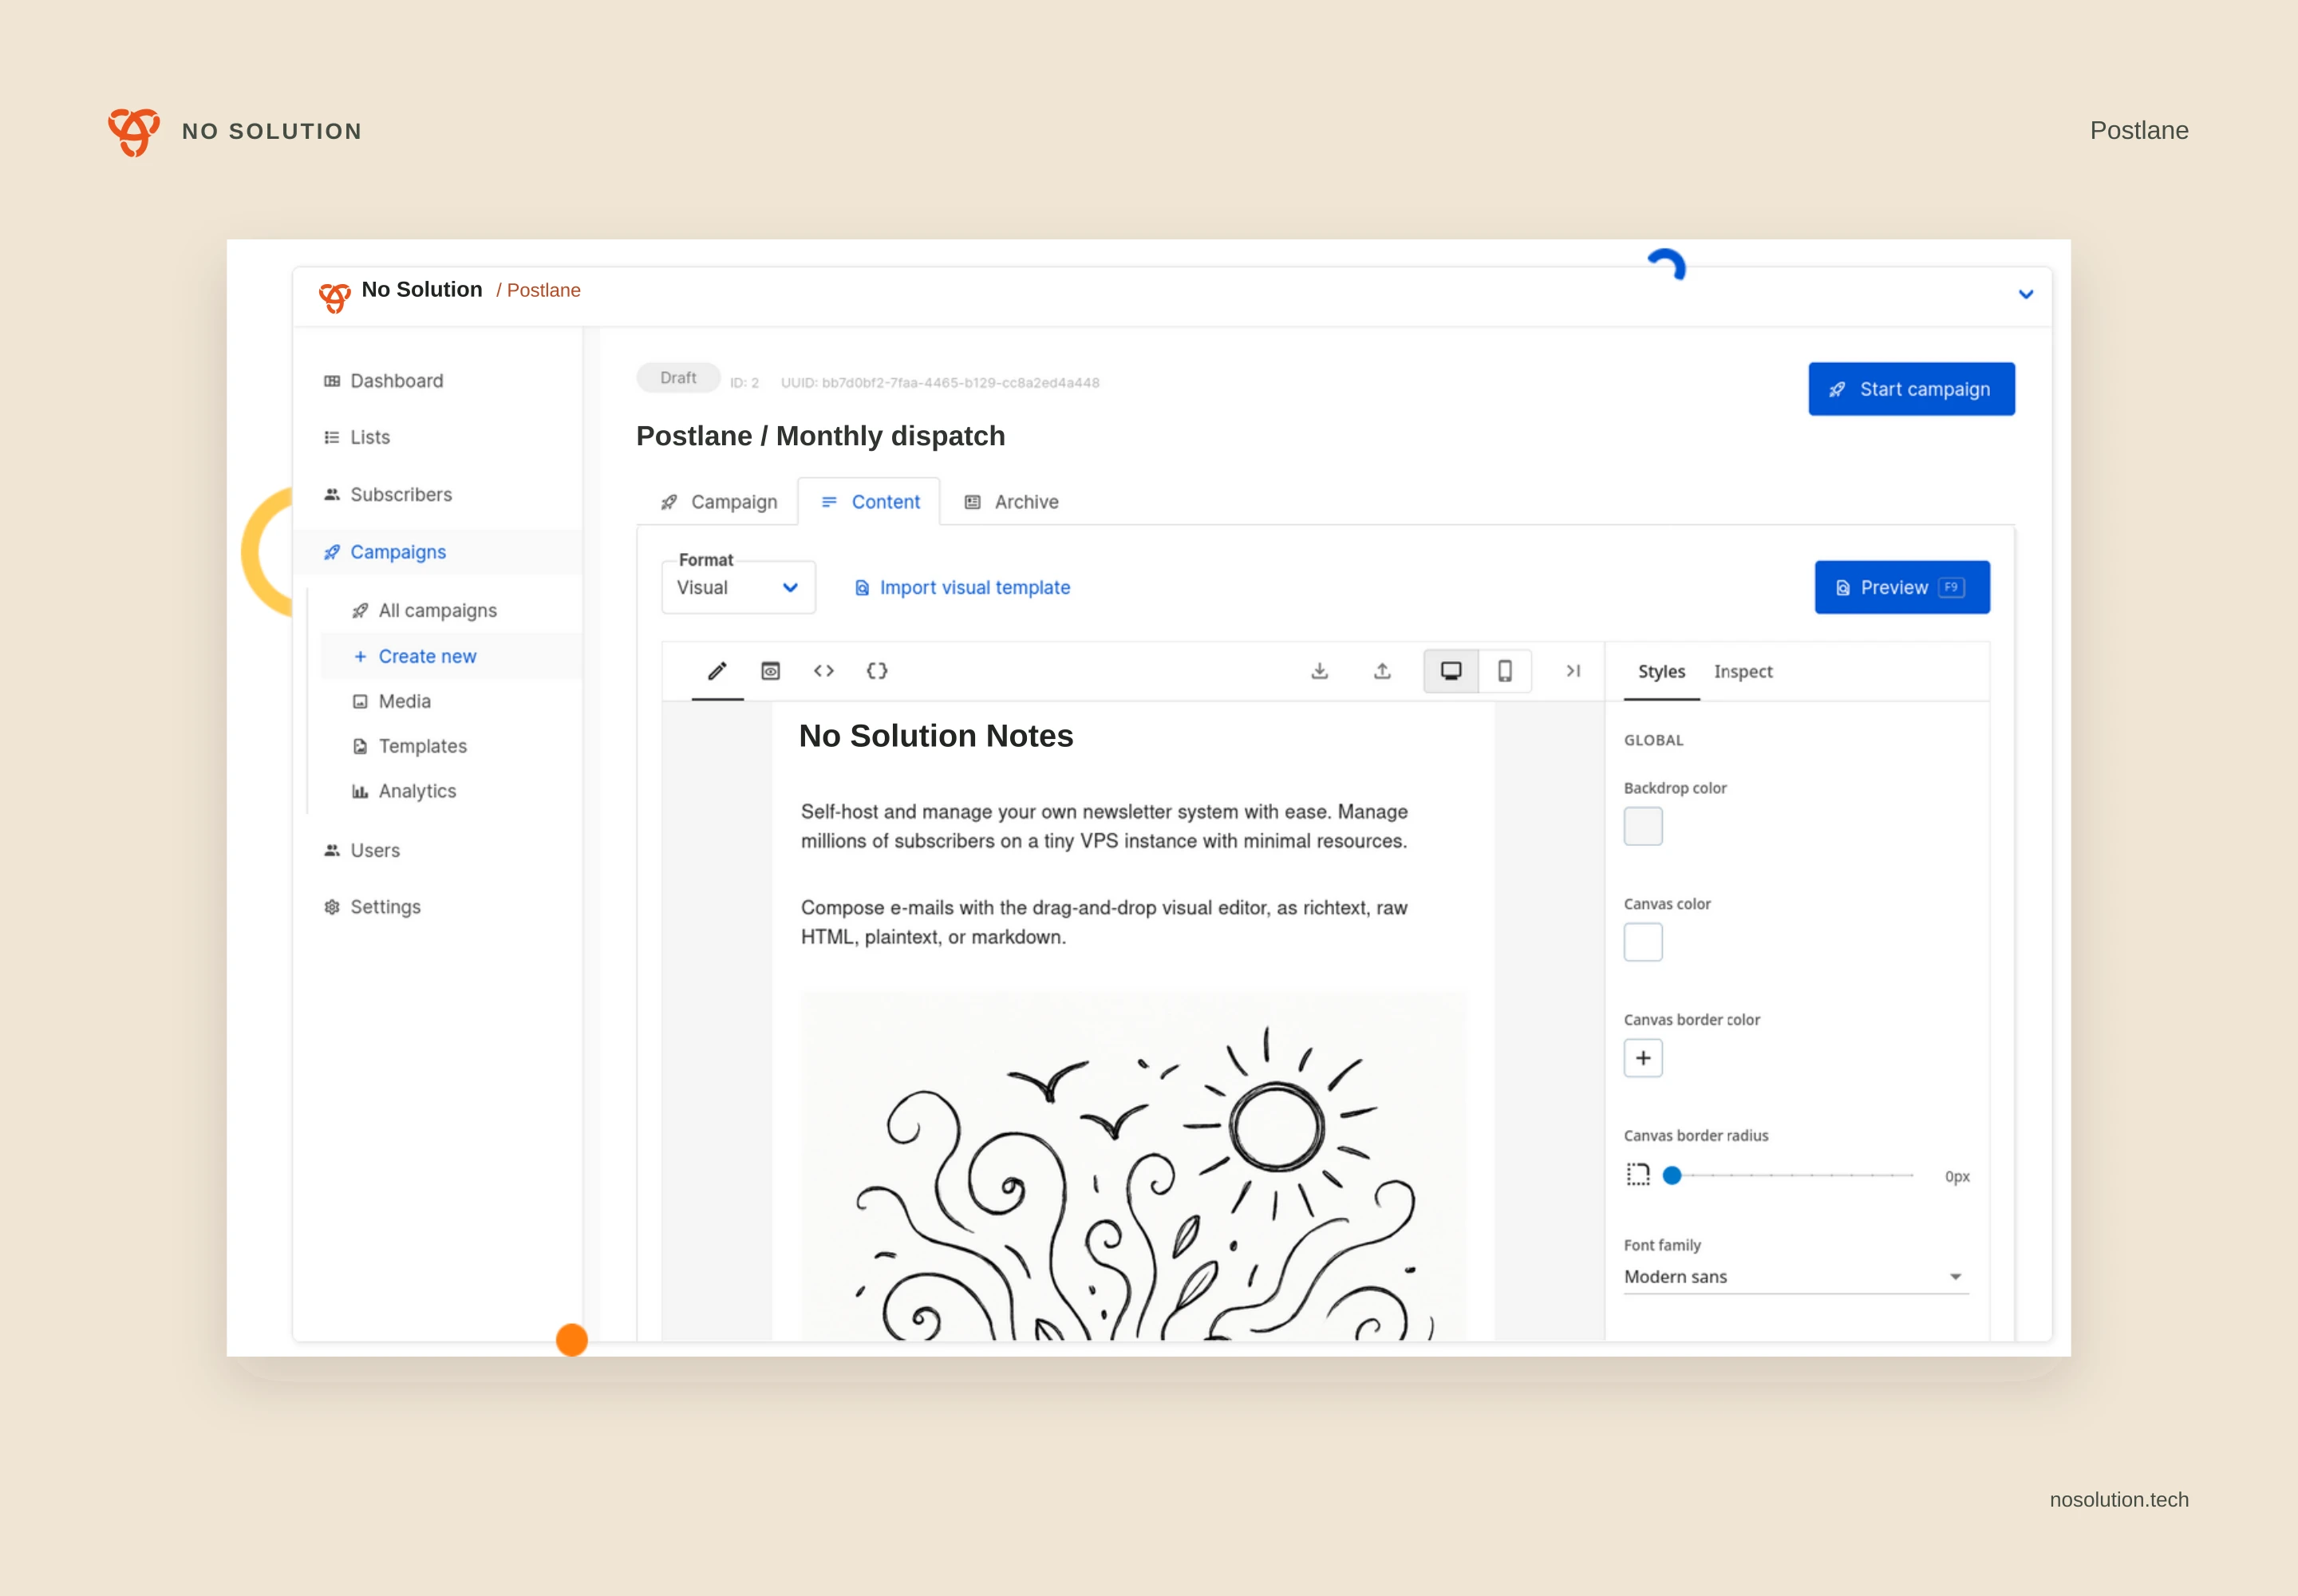This screenshot has width=2298, height=1596.
Task: Click the No Solution logo in app header
Action: (x=335, y=296)
